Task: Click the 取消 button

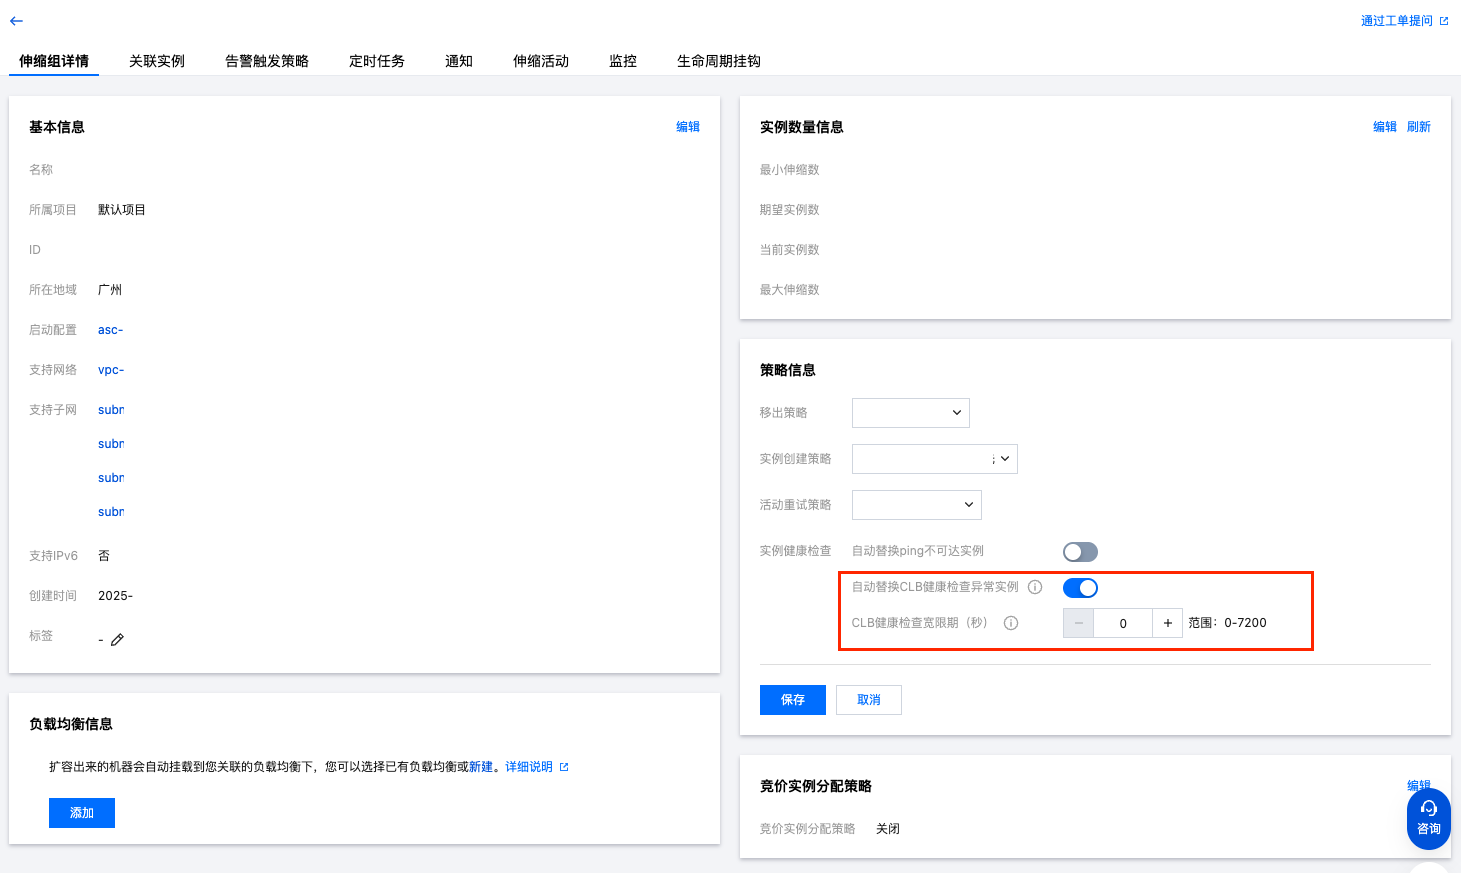Action: tap(869, 700)
